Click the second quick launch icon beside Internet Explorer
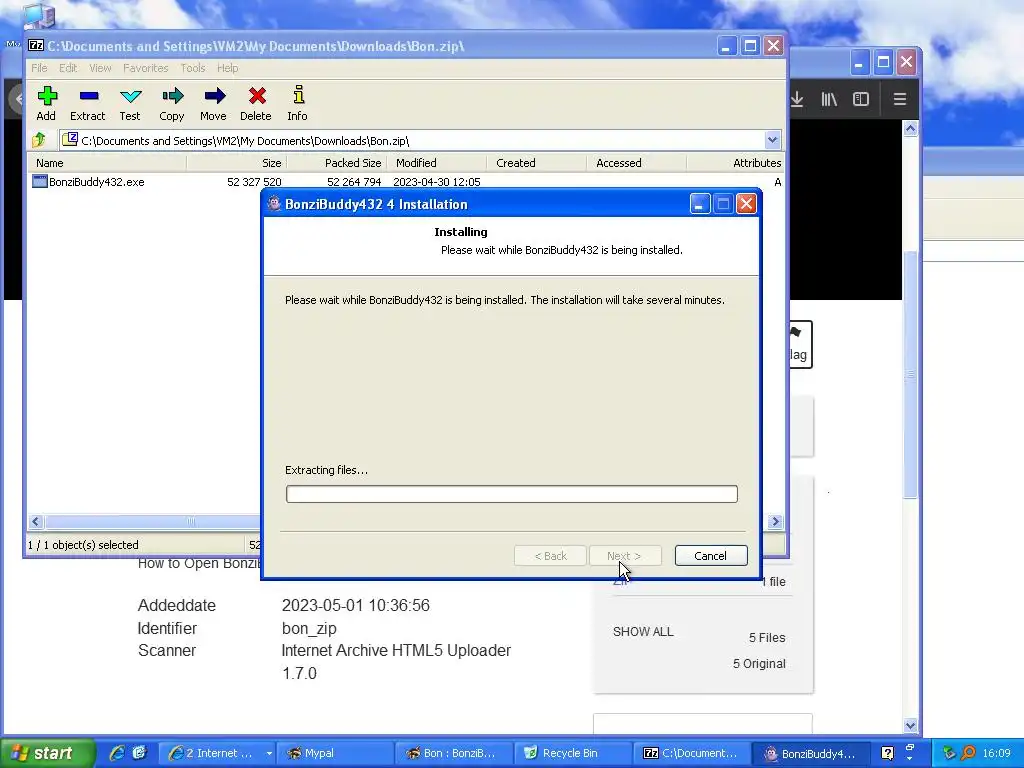 [140, 753]
